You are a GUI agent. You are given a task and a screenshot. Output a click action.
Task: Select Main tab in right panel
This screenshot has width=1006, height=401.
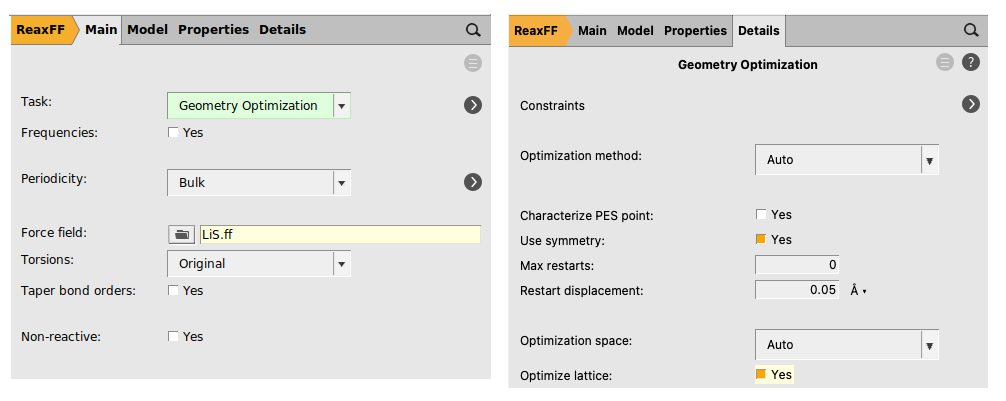[x=592, y=31]
